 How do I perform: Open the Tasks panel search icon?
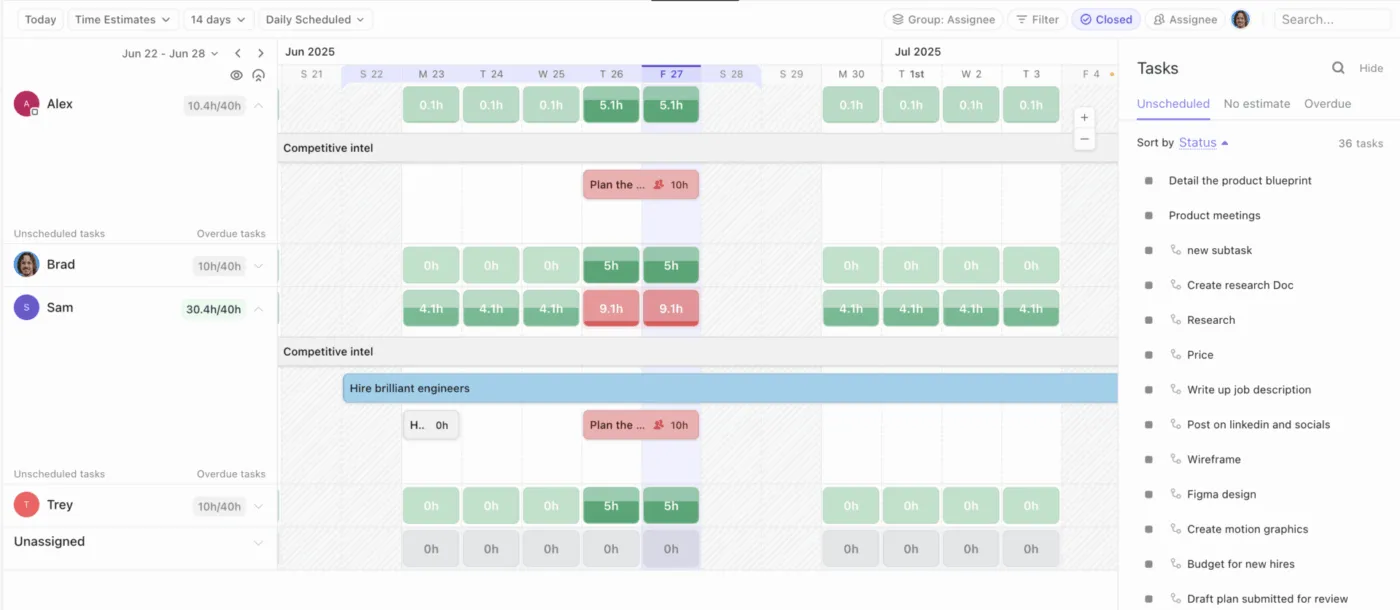tap(1338, 68)
